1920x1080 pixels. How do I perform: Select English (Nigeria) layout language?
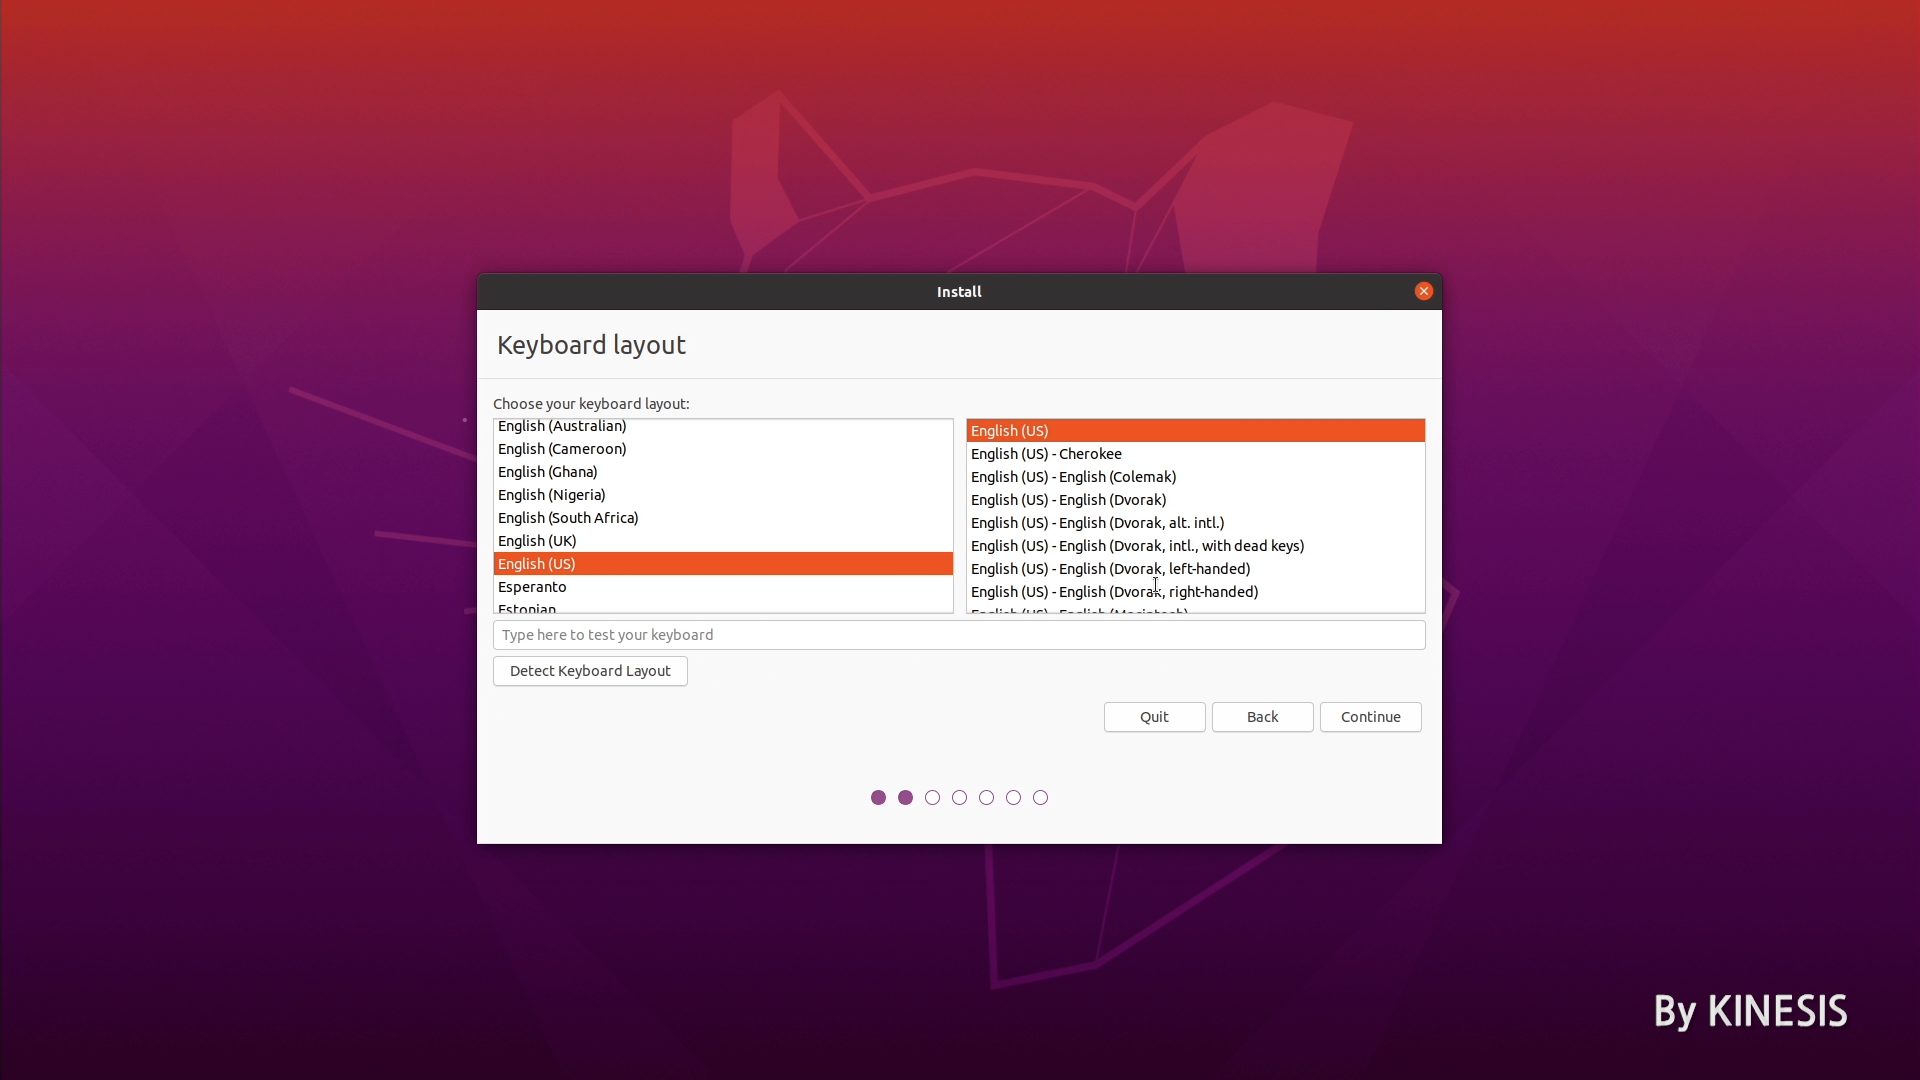(x=552, y=495)
